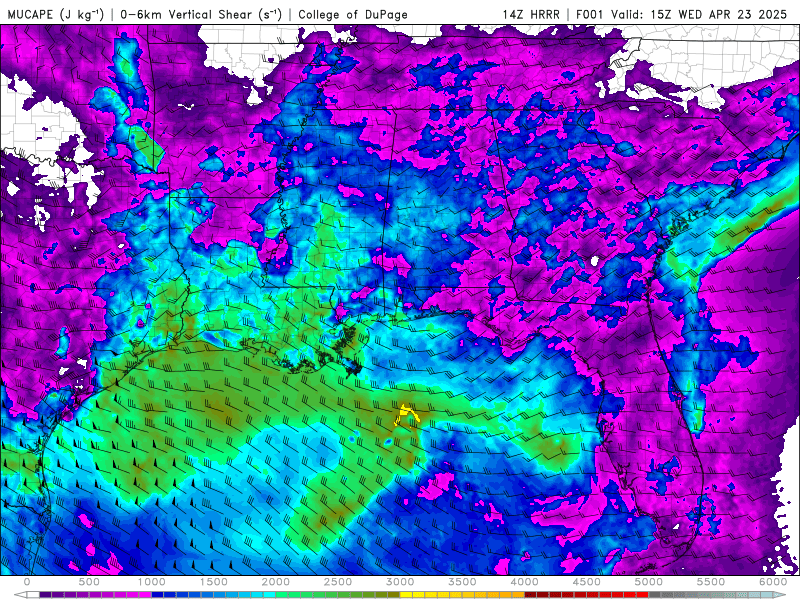
Task: Click the 500 label on the color scale
Action: [x=89, y=582]
